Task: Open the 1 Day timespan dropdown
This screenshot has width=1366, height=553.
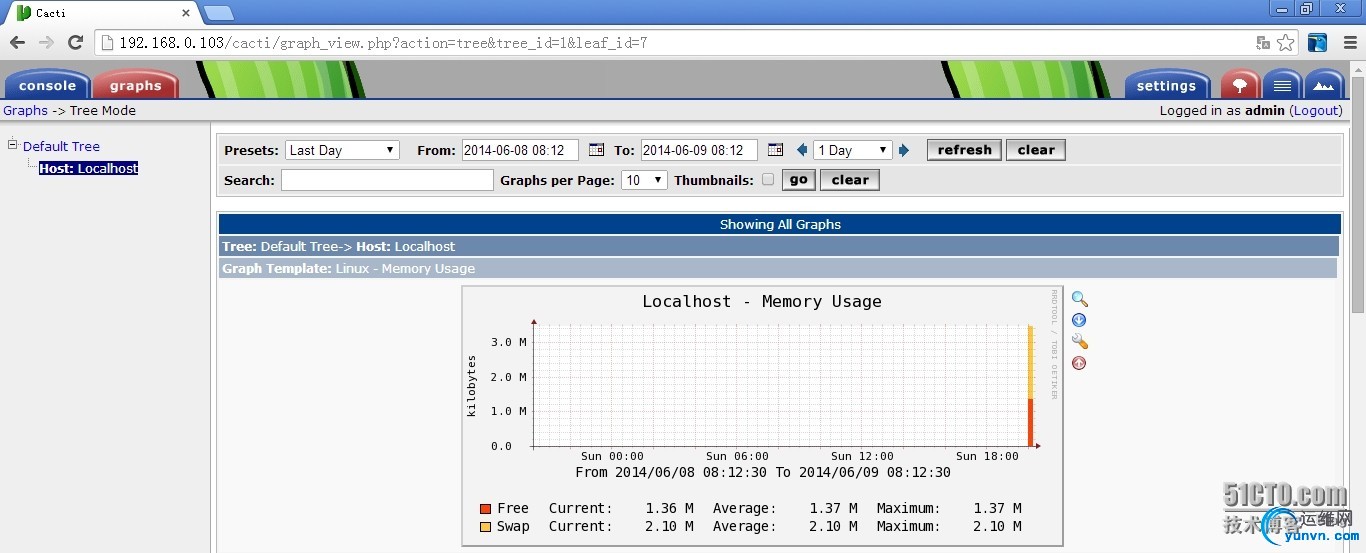Action: [x=853, y=150]
